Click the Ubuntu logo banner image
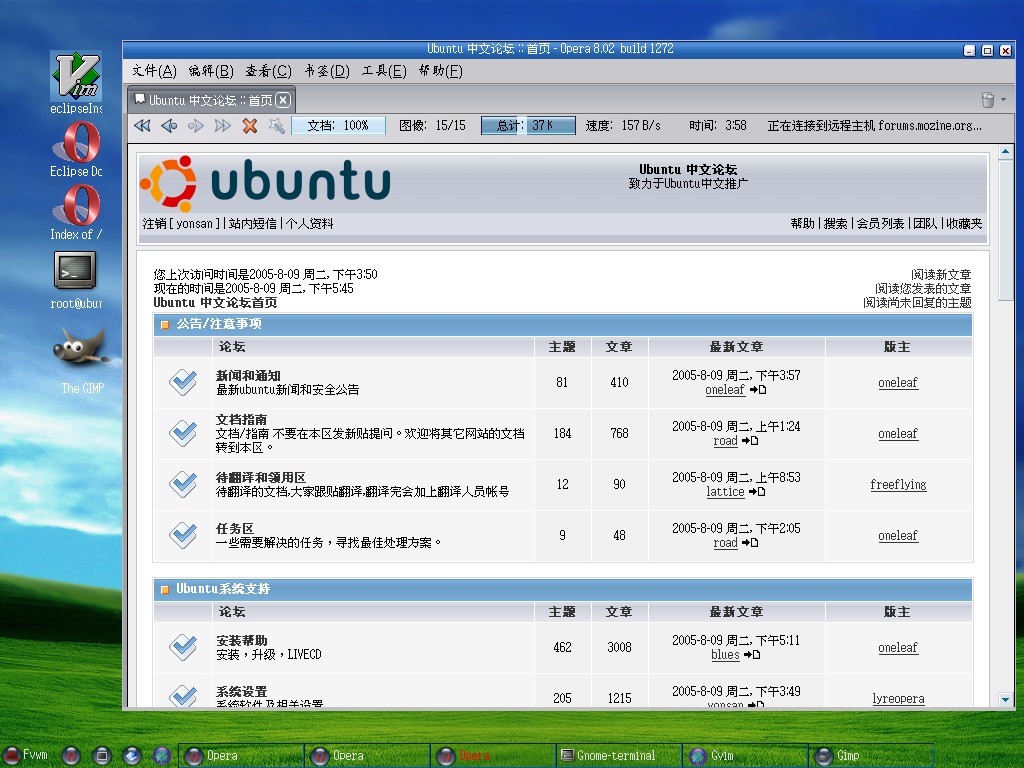This screenshot has height=768, width=1024. tap(266, 183)
